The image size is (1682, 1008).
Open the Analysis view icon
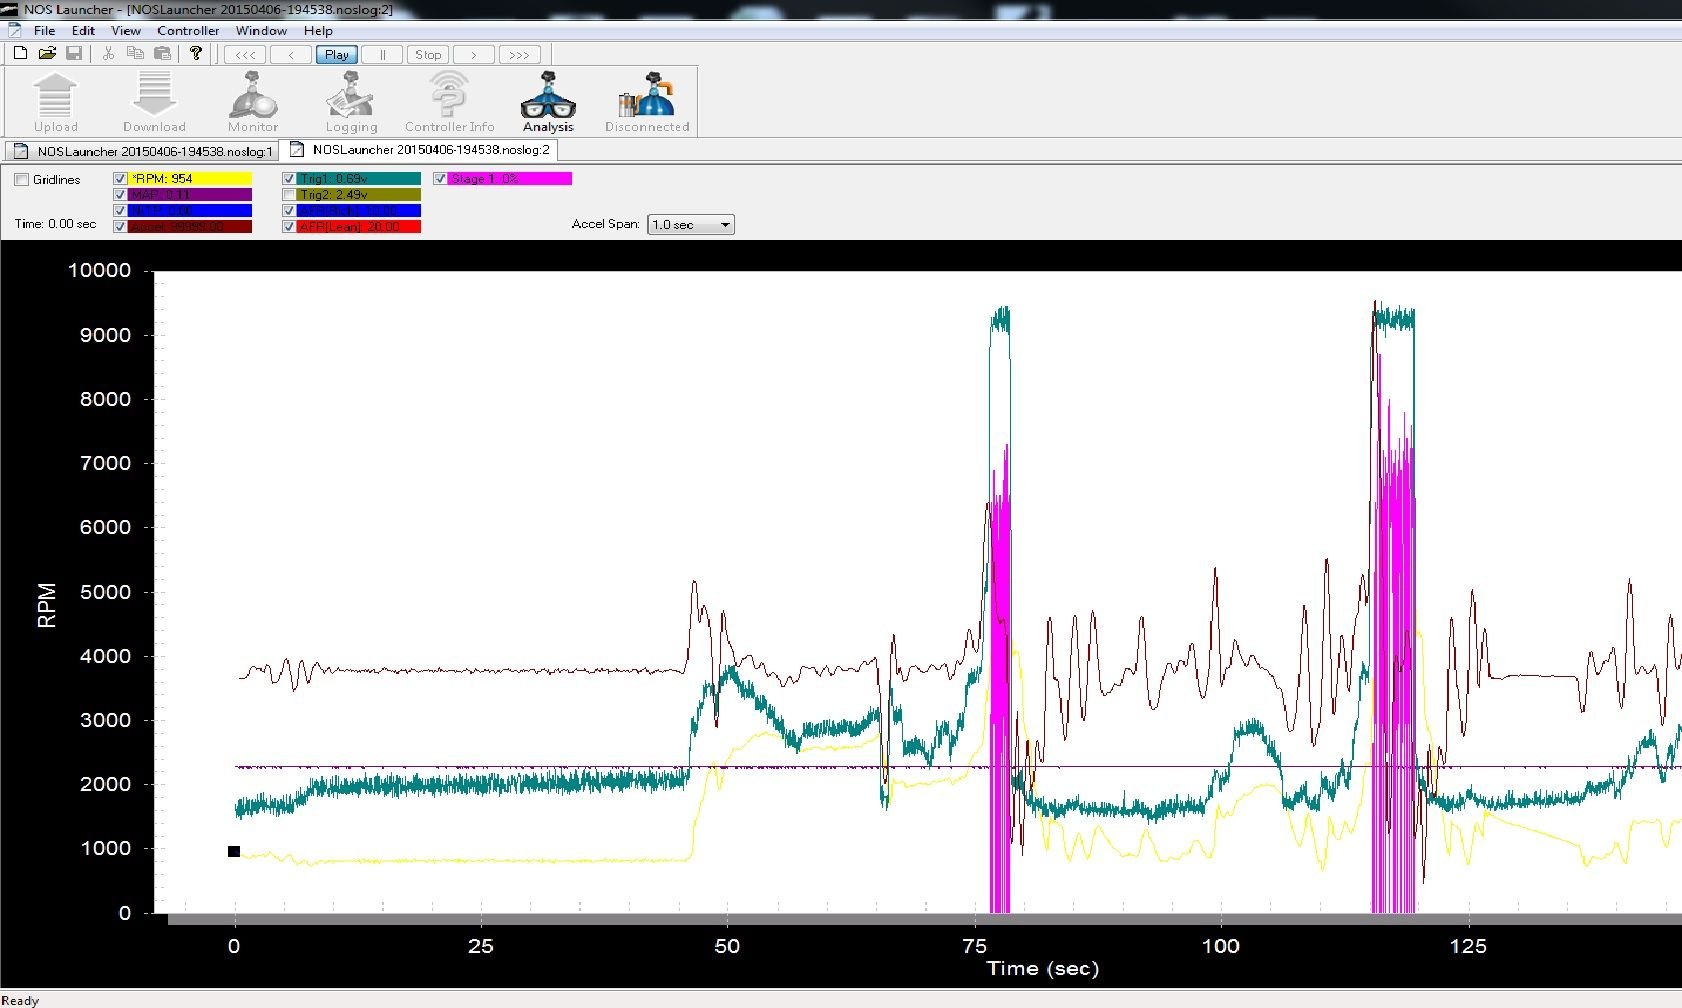[x=548, y=96]
